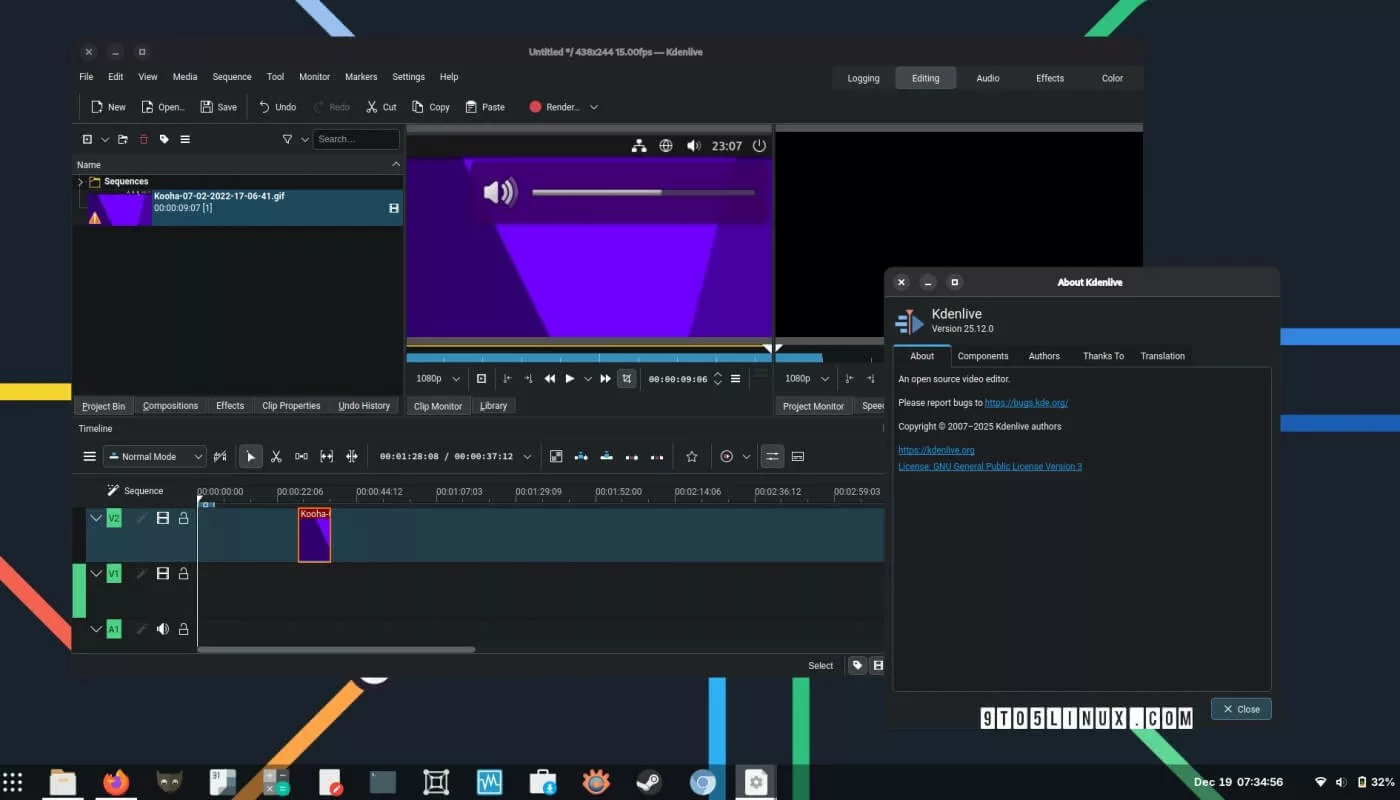Open the Monitor menu
Image resolution: width=1400 pixels, height=800 pixels.
click(x=314, y=77)
